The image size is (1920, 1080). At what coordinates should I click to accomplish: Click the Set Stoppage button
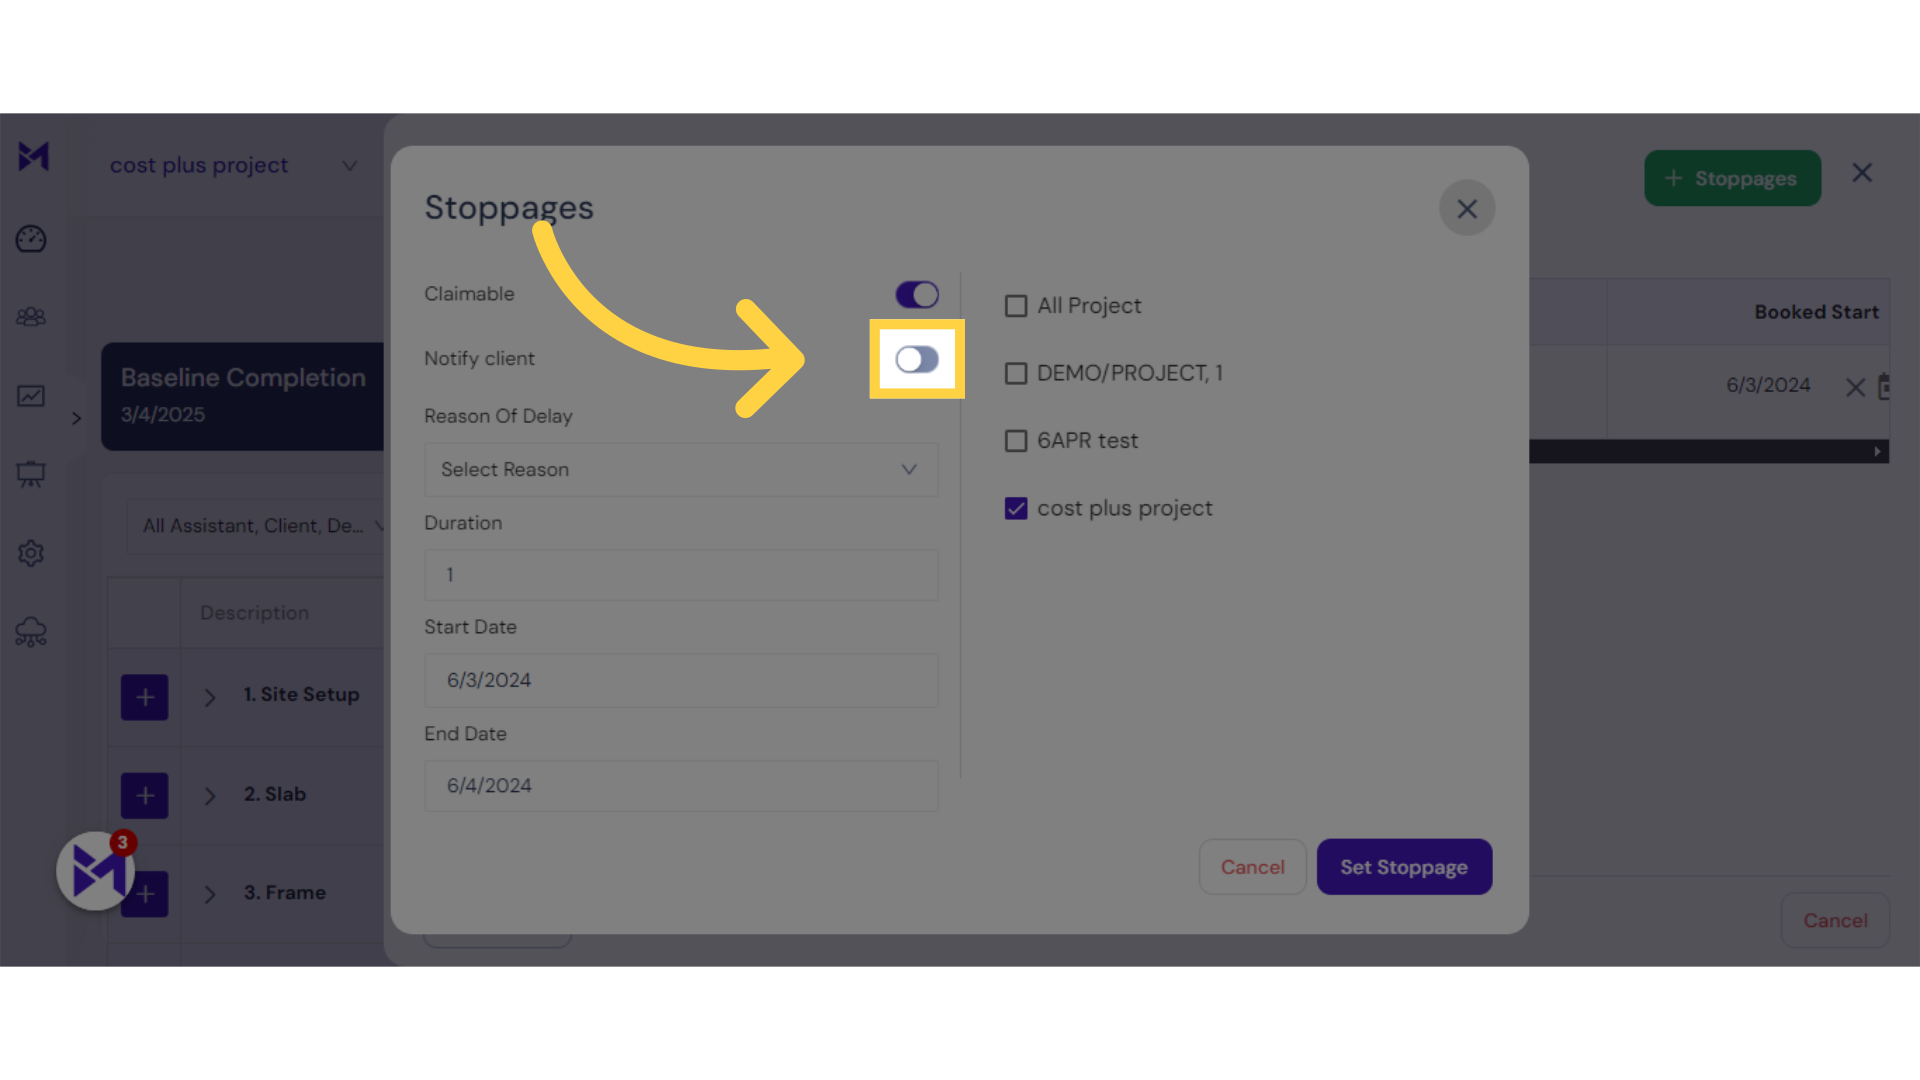click(x=1403, y=866)
